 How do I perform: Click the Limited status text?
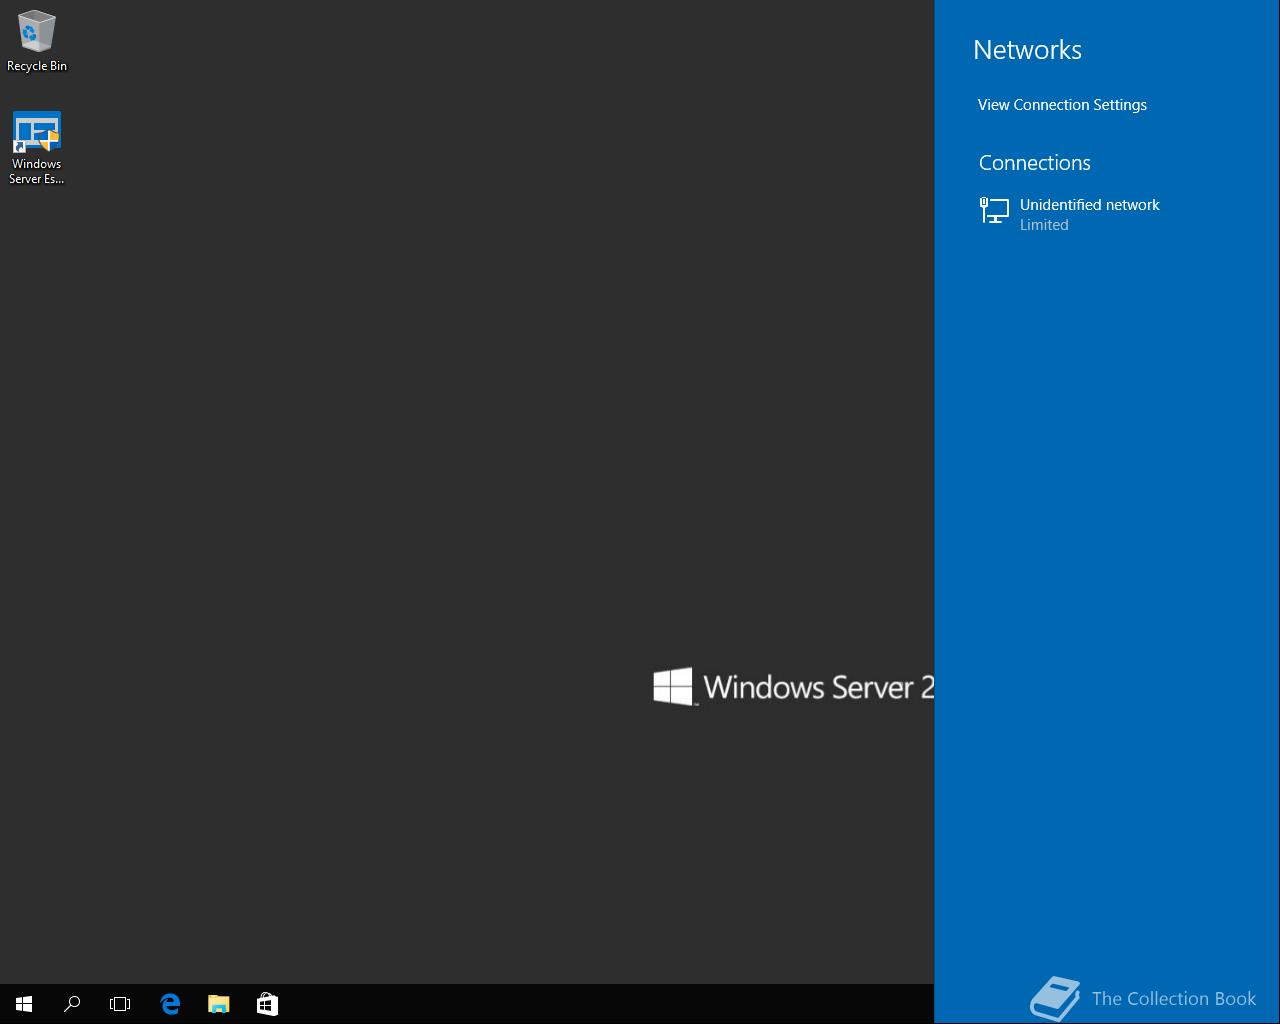pos(1044,225)
